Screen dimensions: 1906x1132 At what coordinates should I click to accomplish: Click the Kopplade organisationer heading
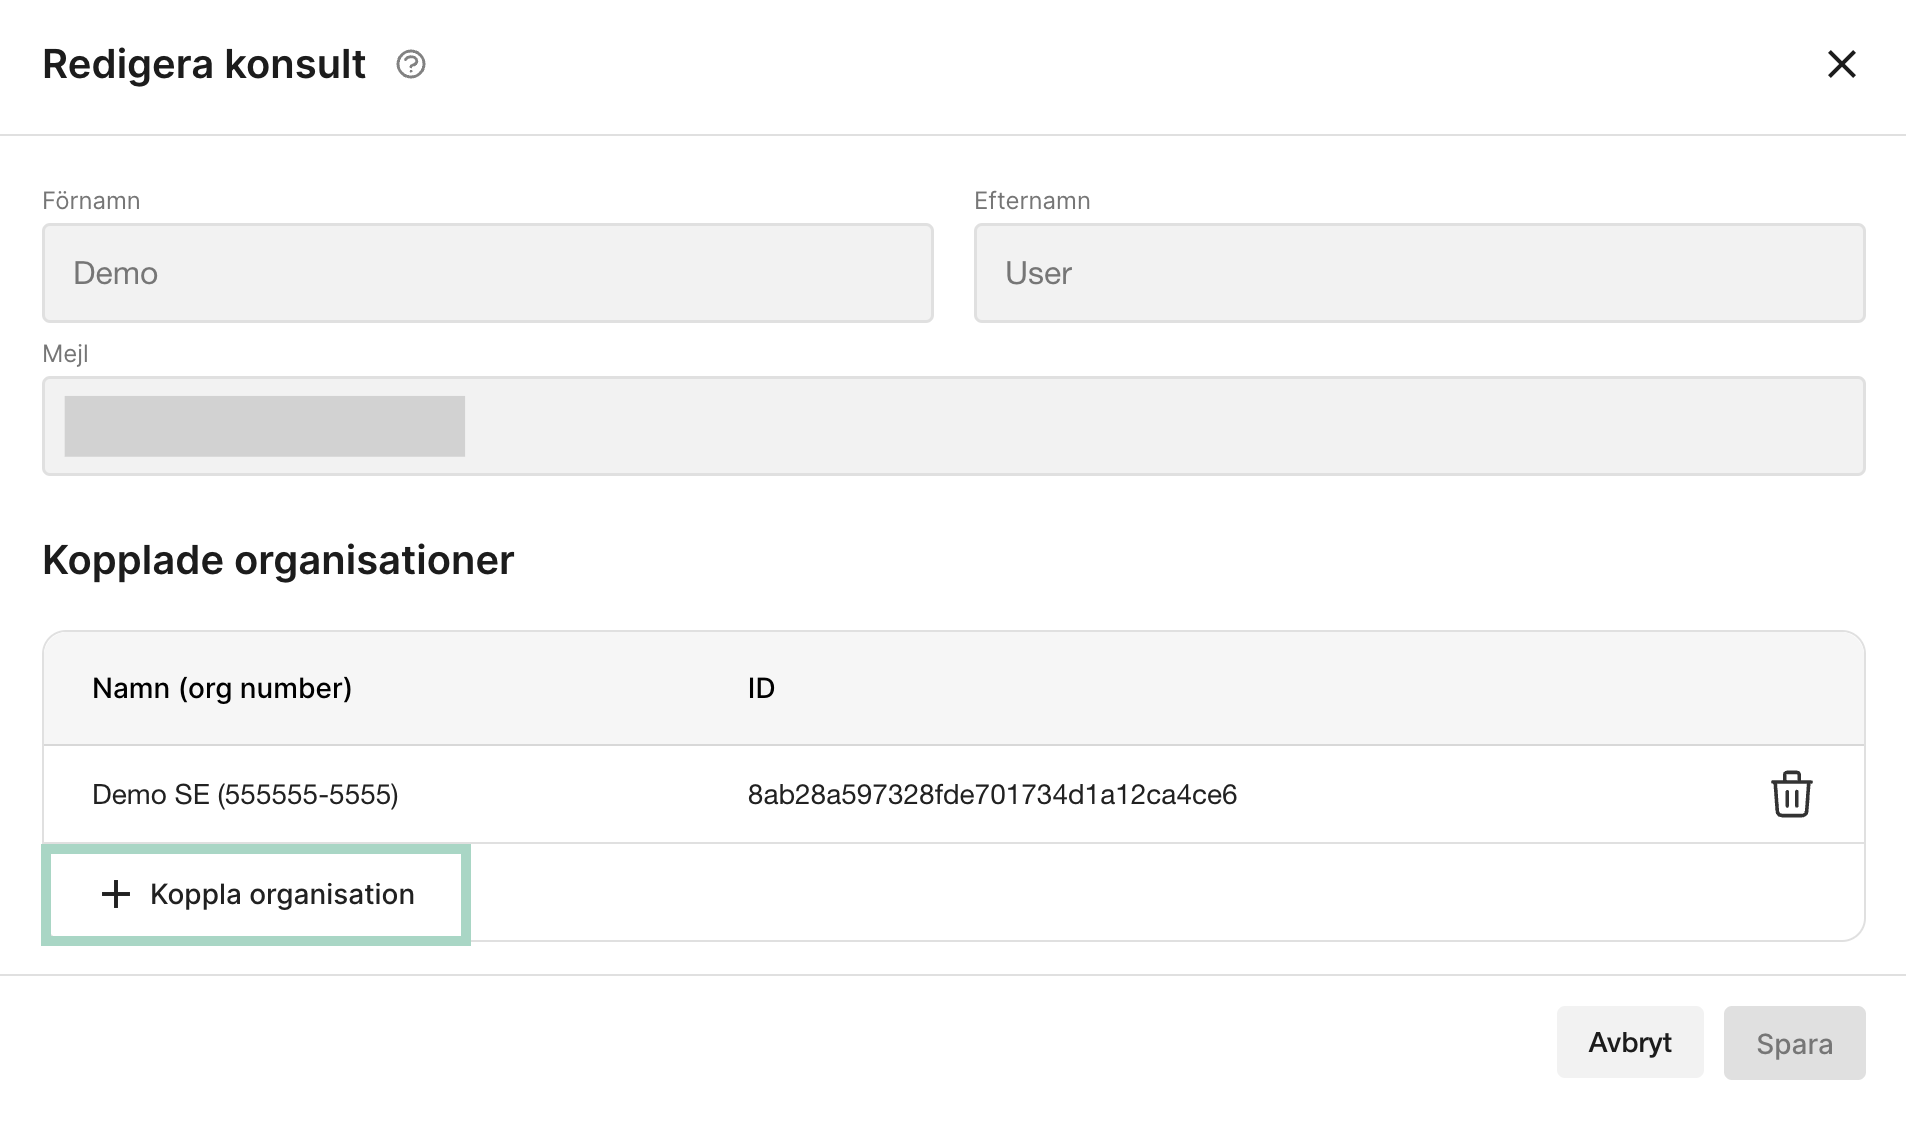pyautogui.click(x=278, y=561)
